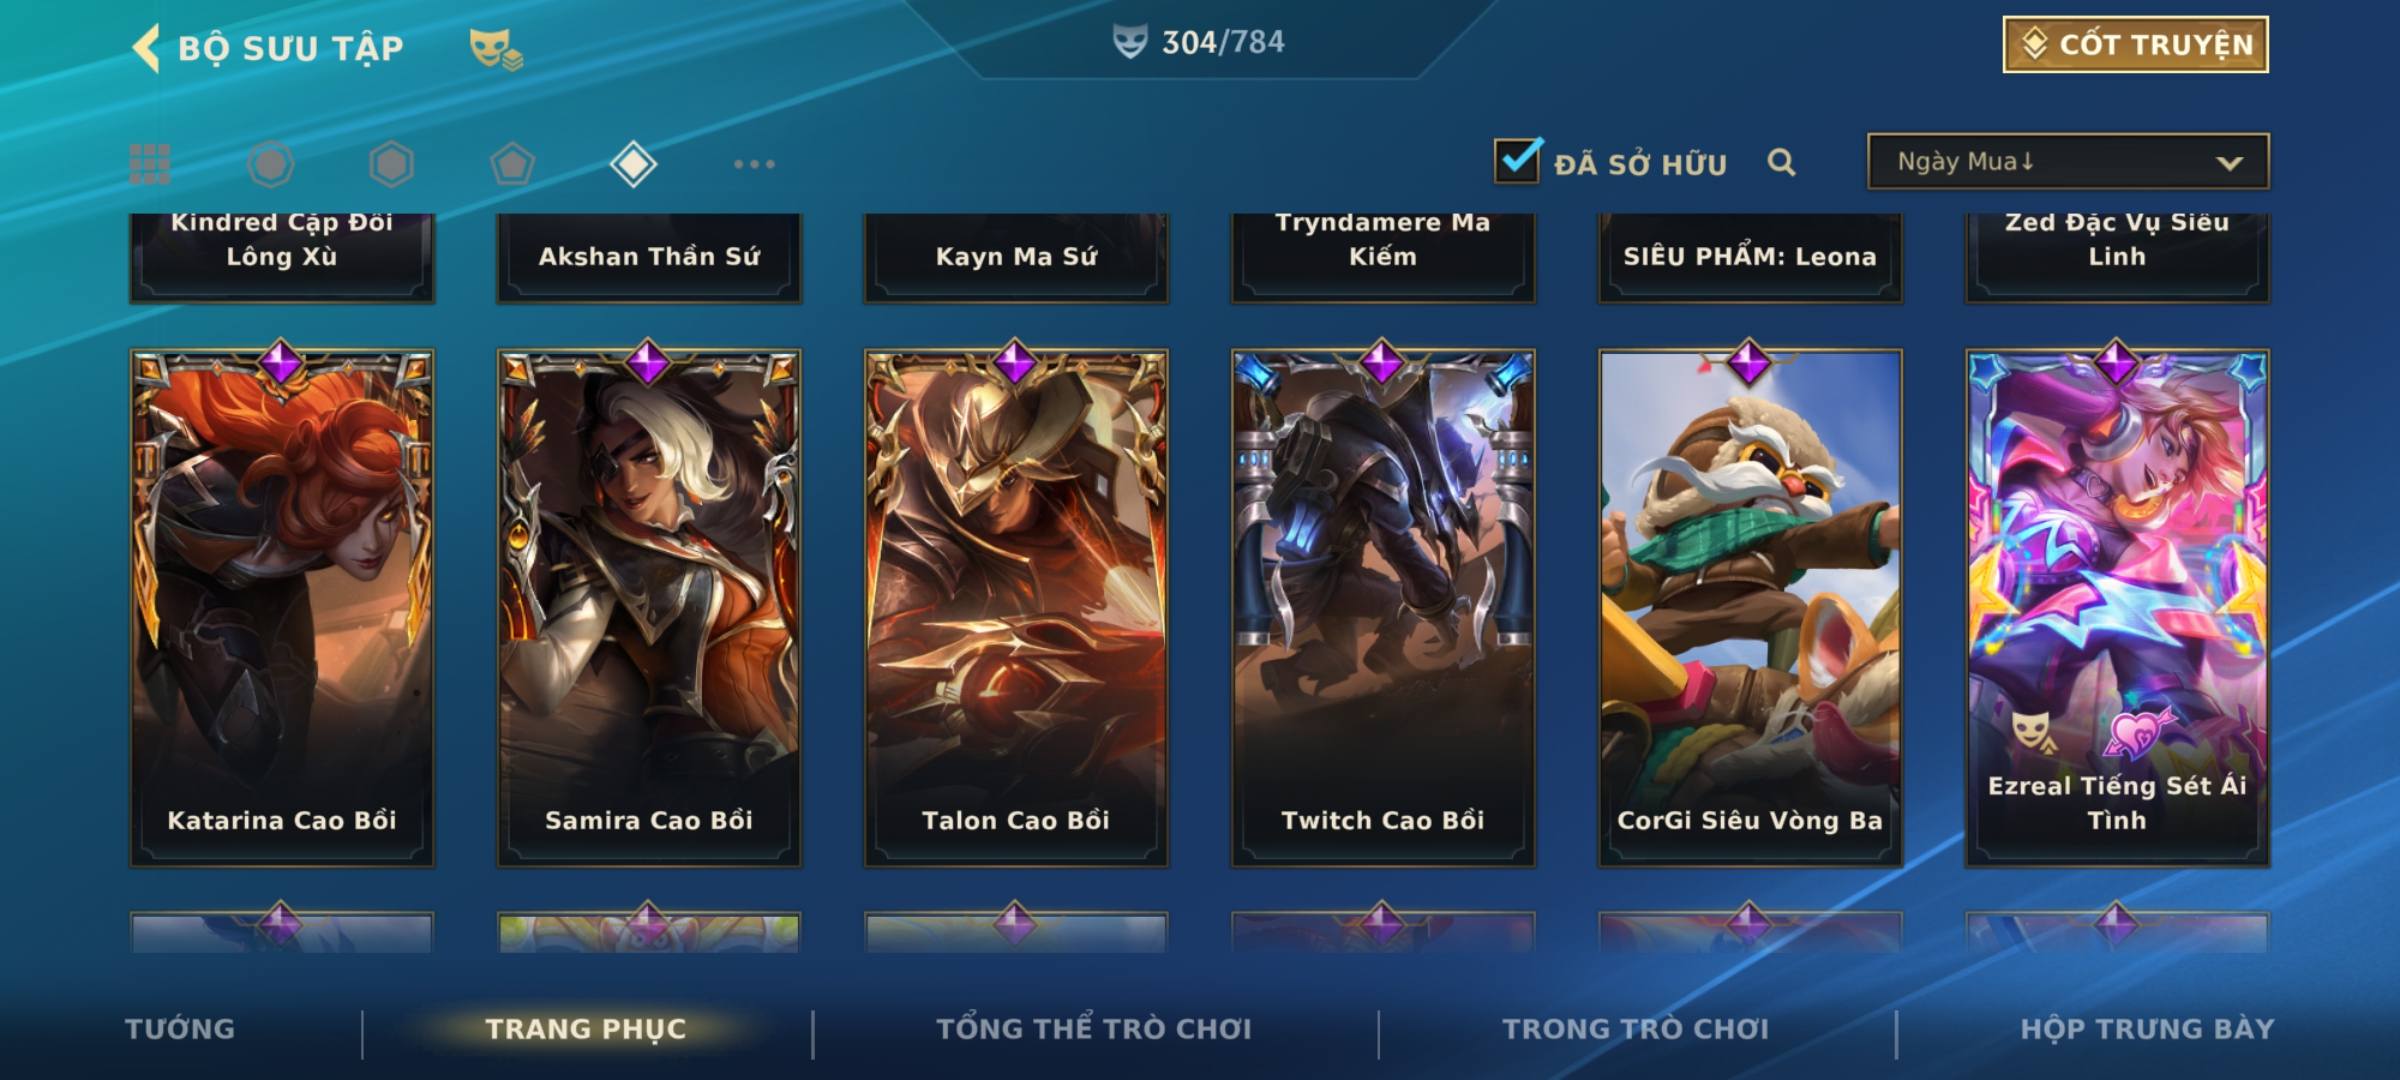Screen dimensions: 2400x1080
Task: Open the gold mask and coins icon
Action: [496, 49]
